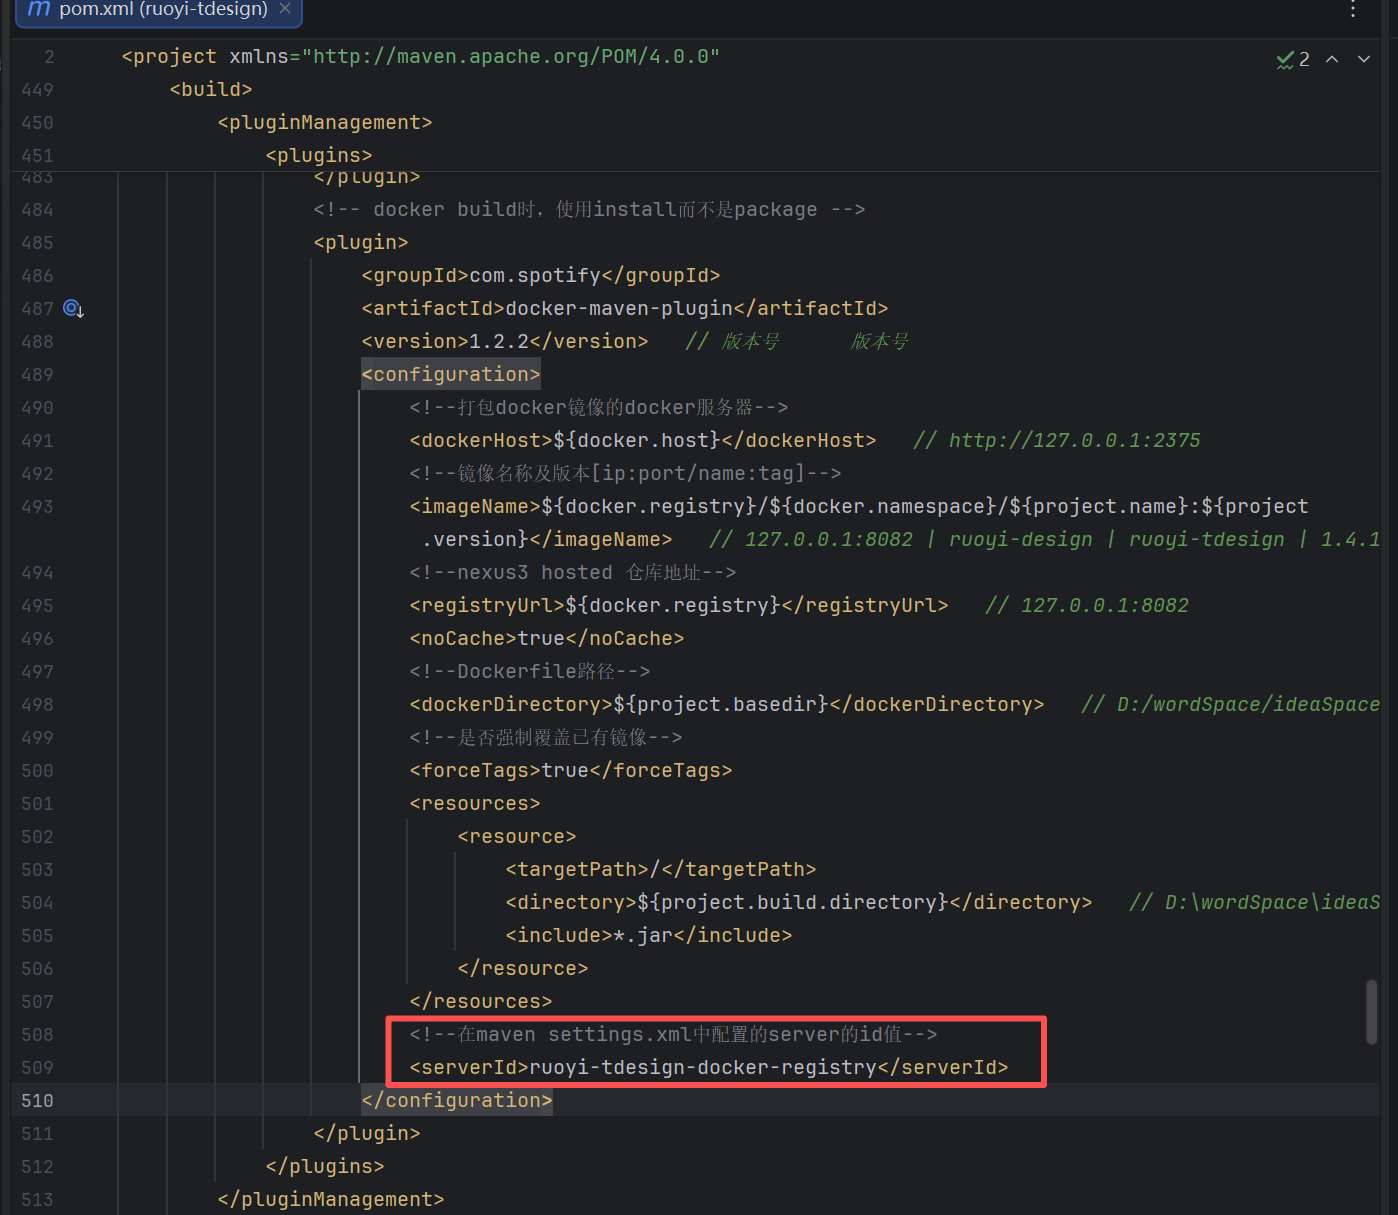
Task: Click the Maven file icon on tab
Action: coord(39,9)
